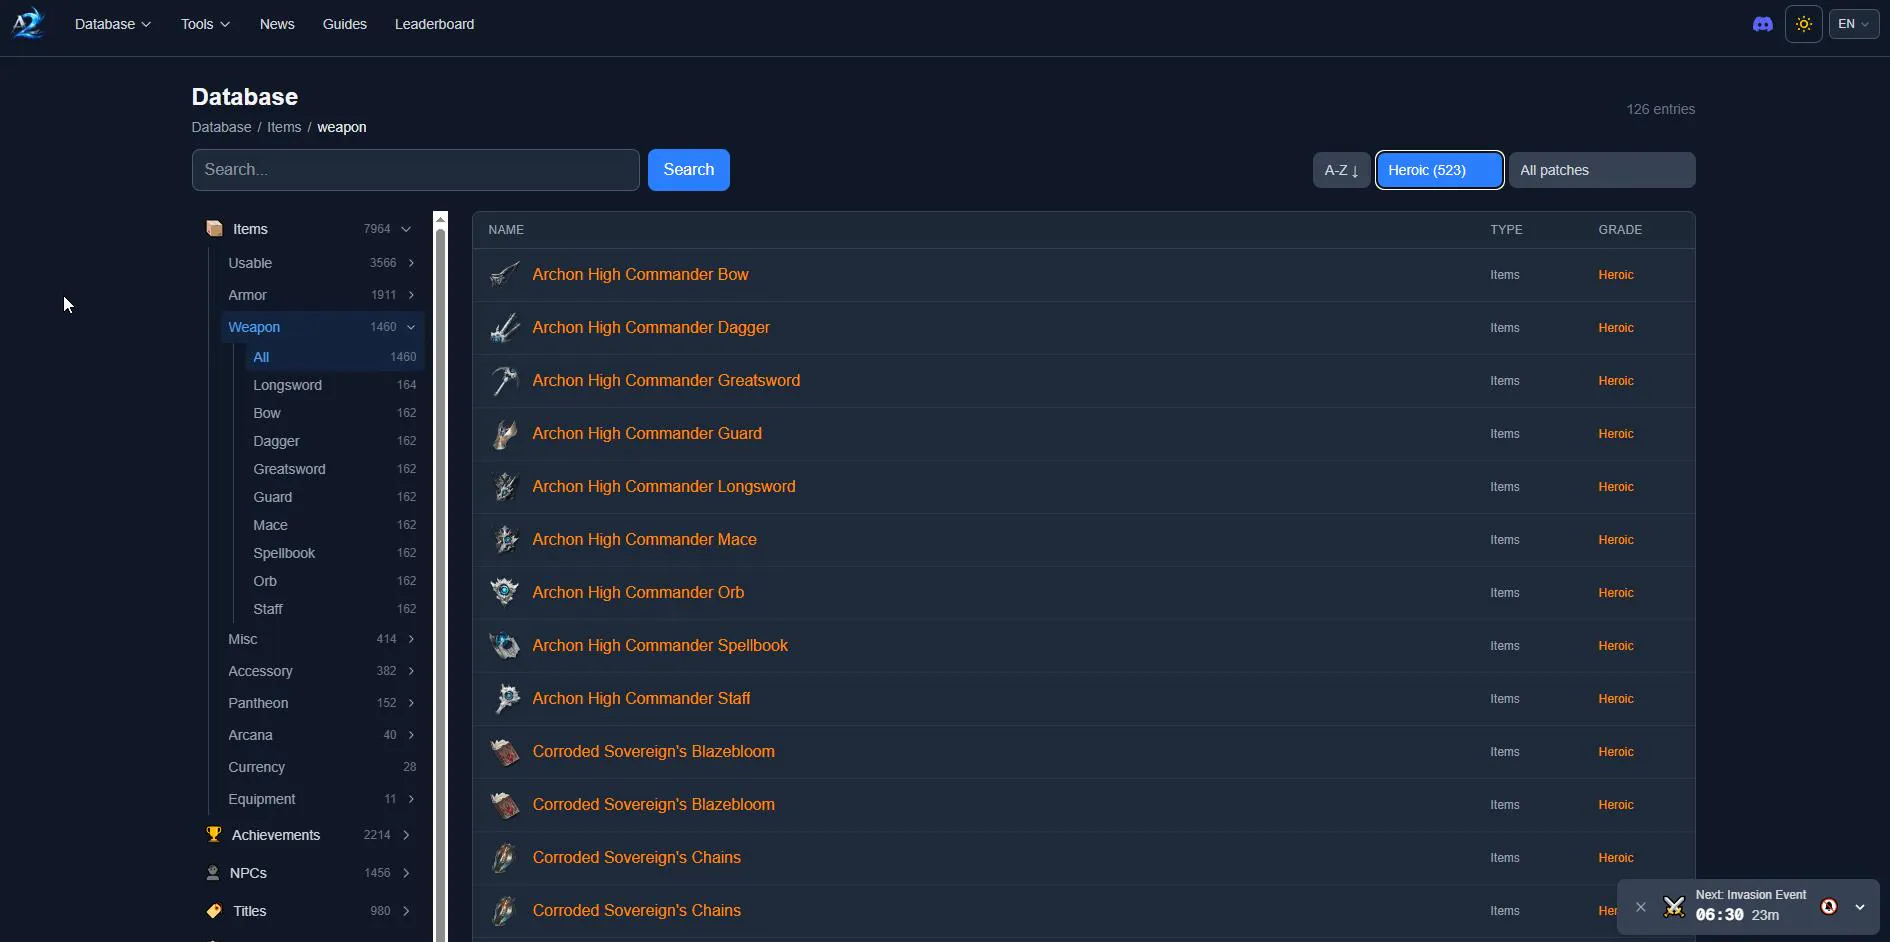The image size is (1890, 942).
Task: Open the All patches dropdown
Action: tap(1601, 170)
